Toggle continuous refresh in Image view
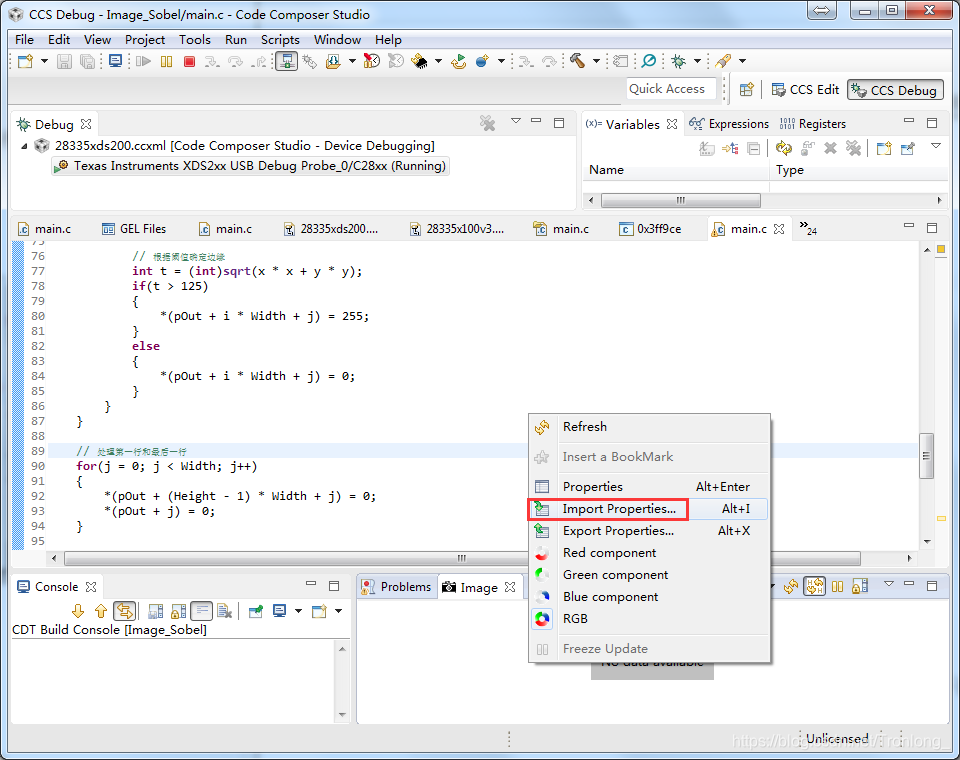 pos(814,586)
